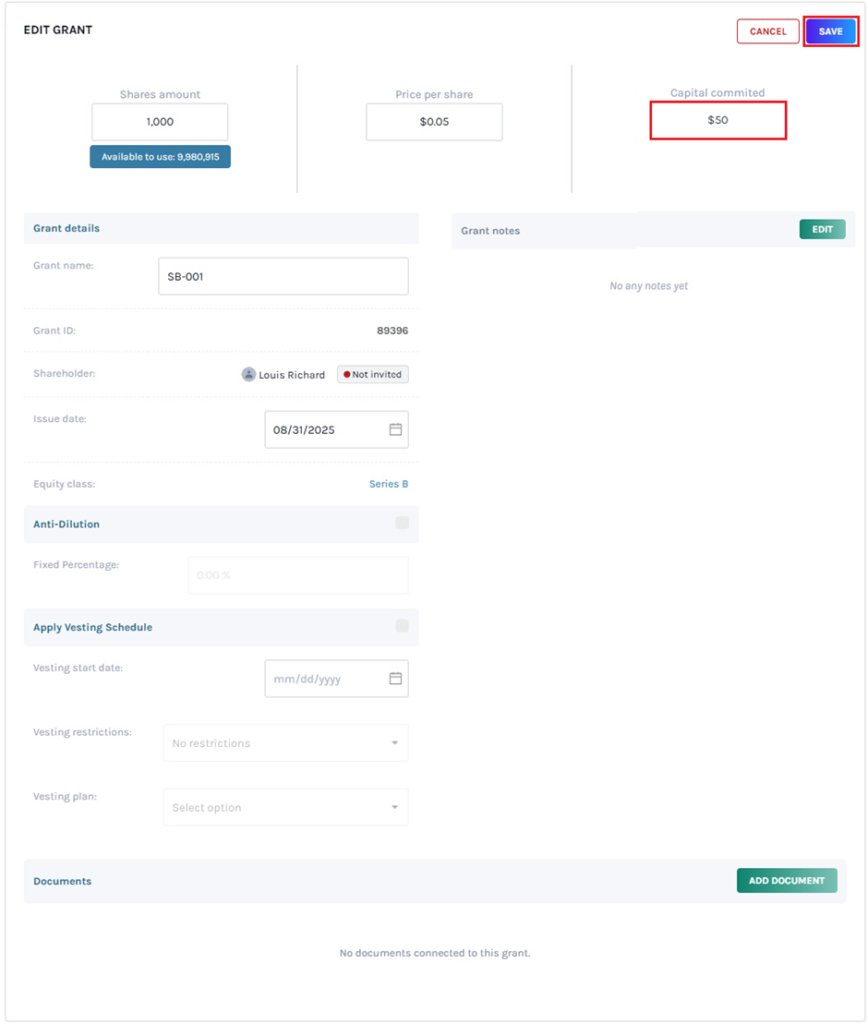Click the Shares amount input field

(160, 122)
